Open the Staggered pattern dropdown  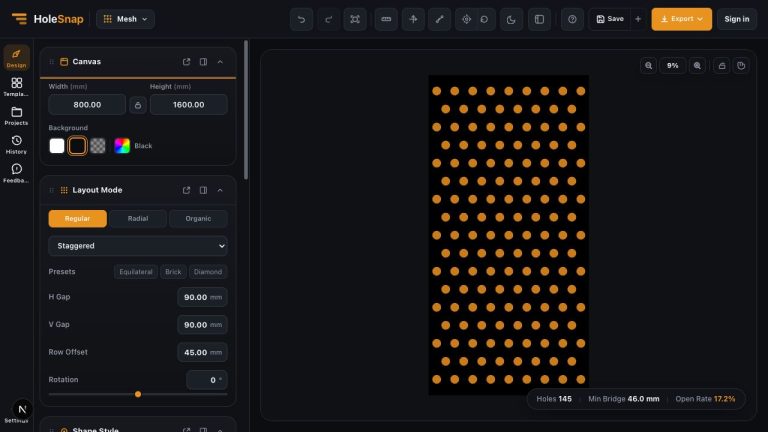138,246
